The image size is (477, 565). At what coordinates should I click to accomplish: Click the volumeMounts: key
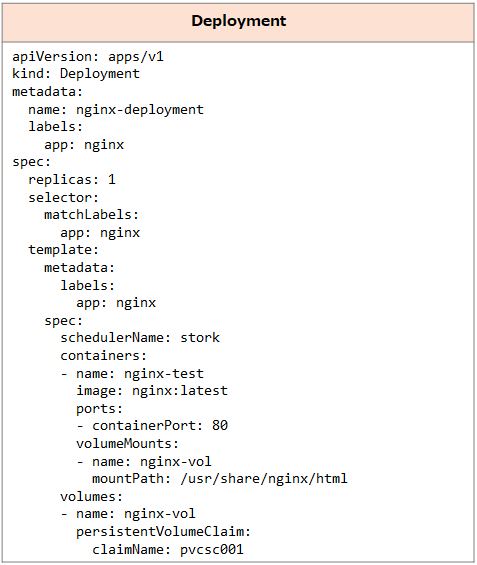click(x=127, y=444)
